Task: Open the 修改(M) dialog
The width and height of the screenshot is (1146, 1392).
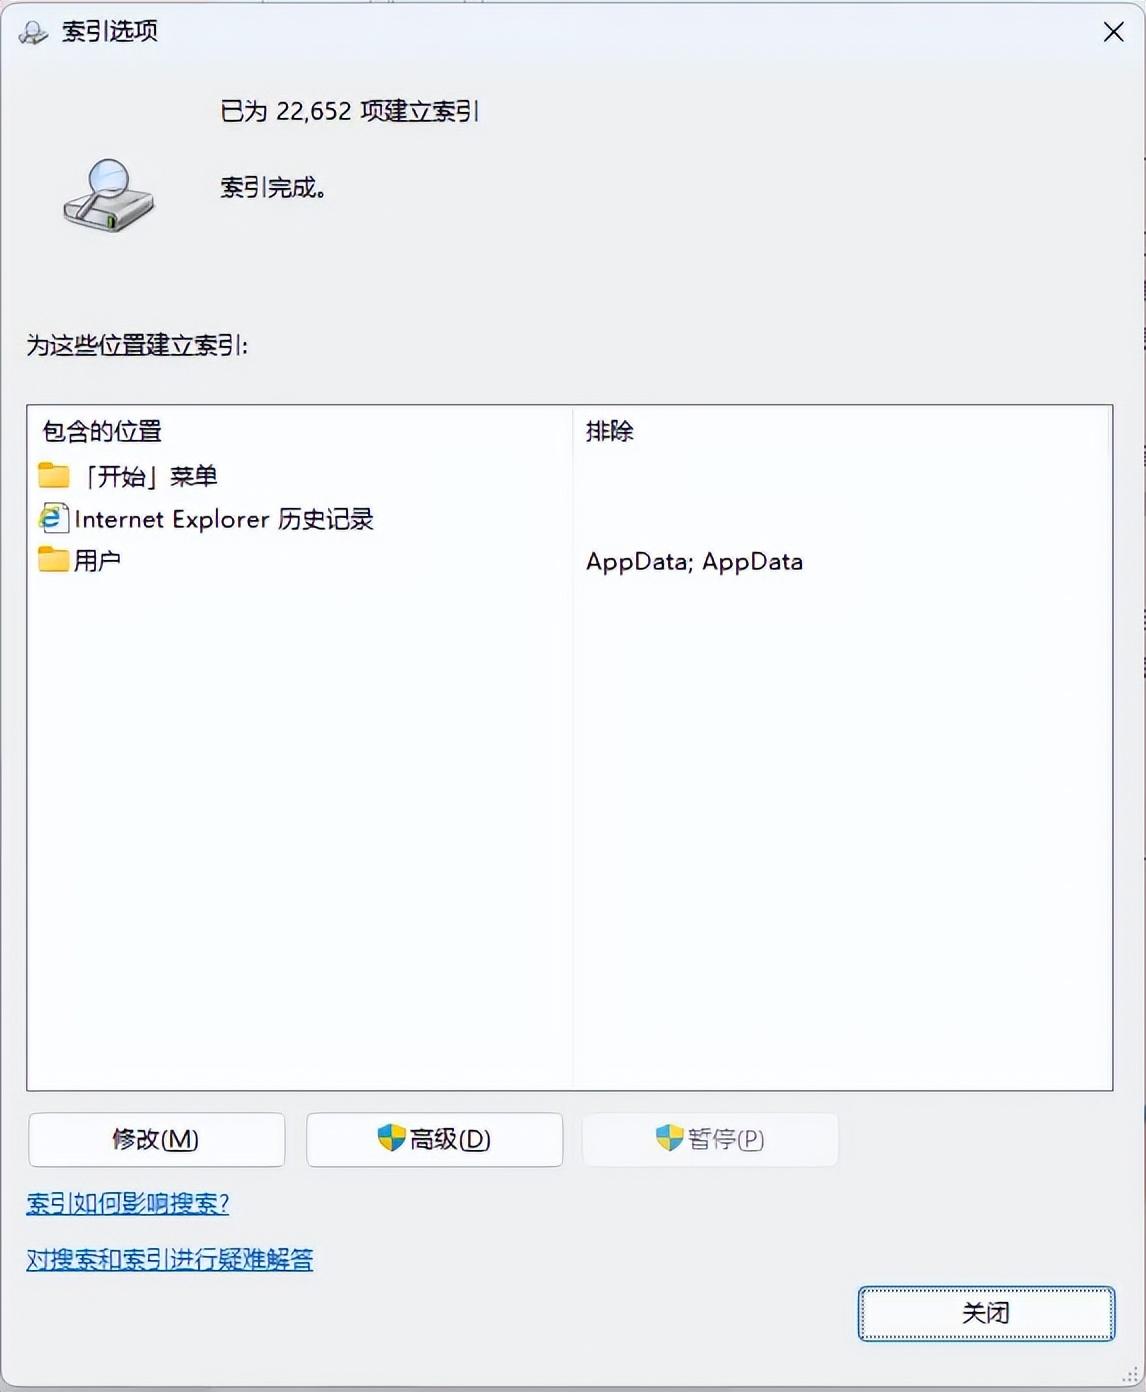Action: [156, 1139]
